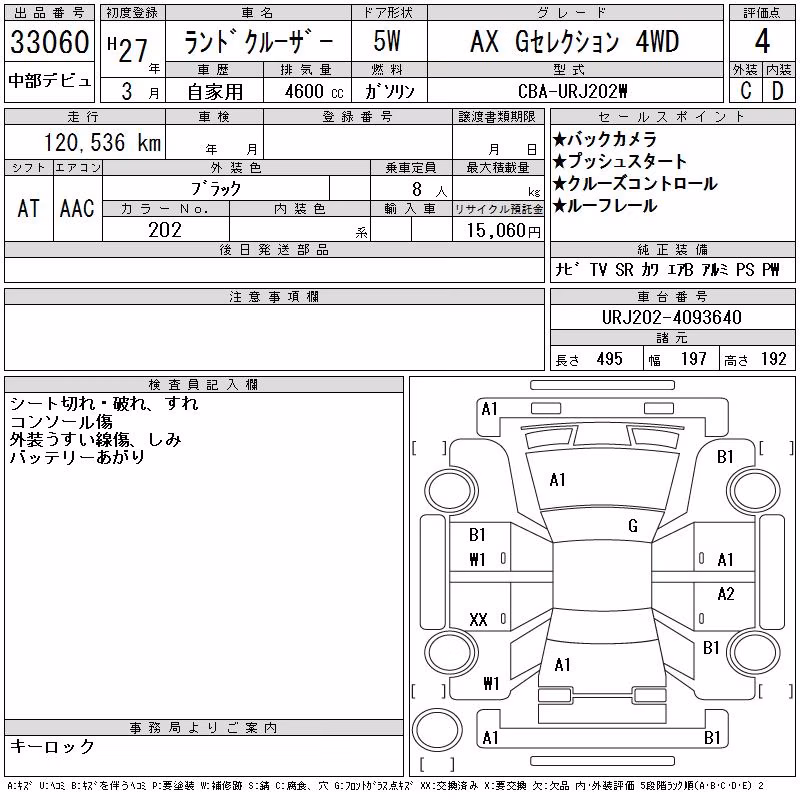The width and height of the screenshot is (800, 800).
Task: Click the car name ランドクルーザー
Action: (x=258, y=41)
